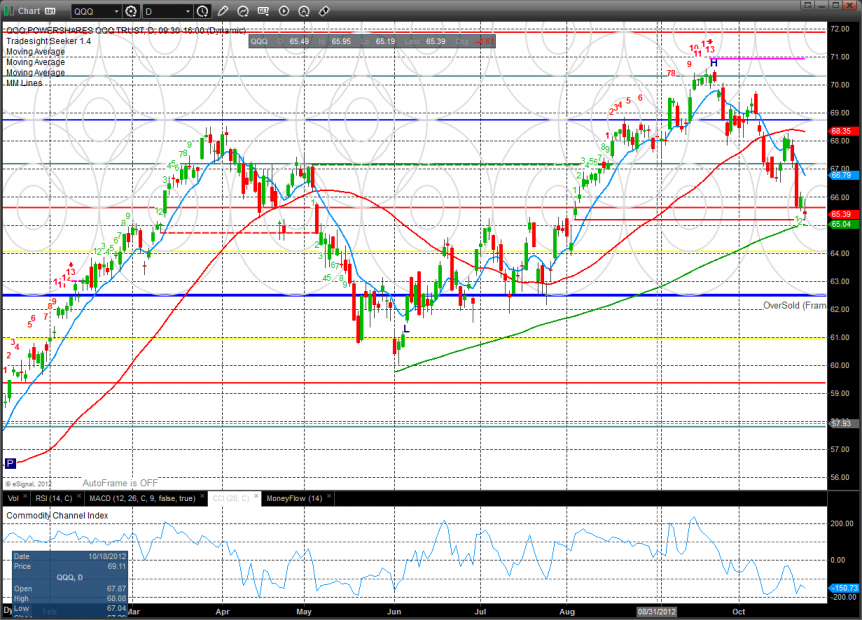Click the Commodity Channel Index label
Image resolution: width=862 pixels, height=620 pixels.
click(x=57, y=516)
